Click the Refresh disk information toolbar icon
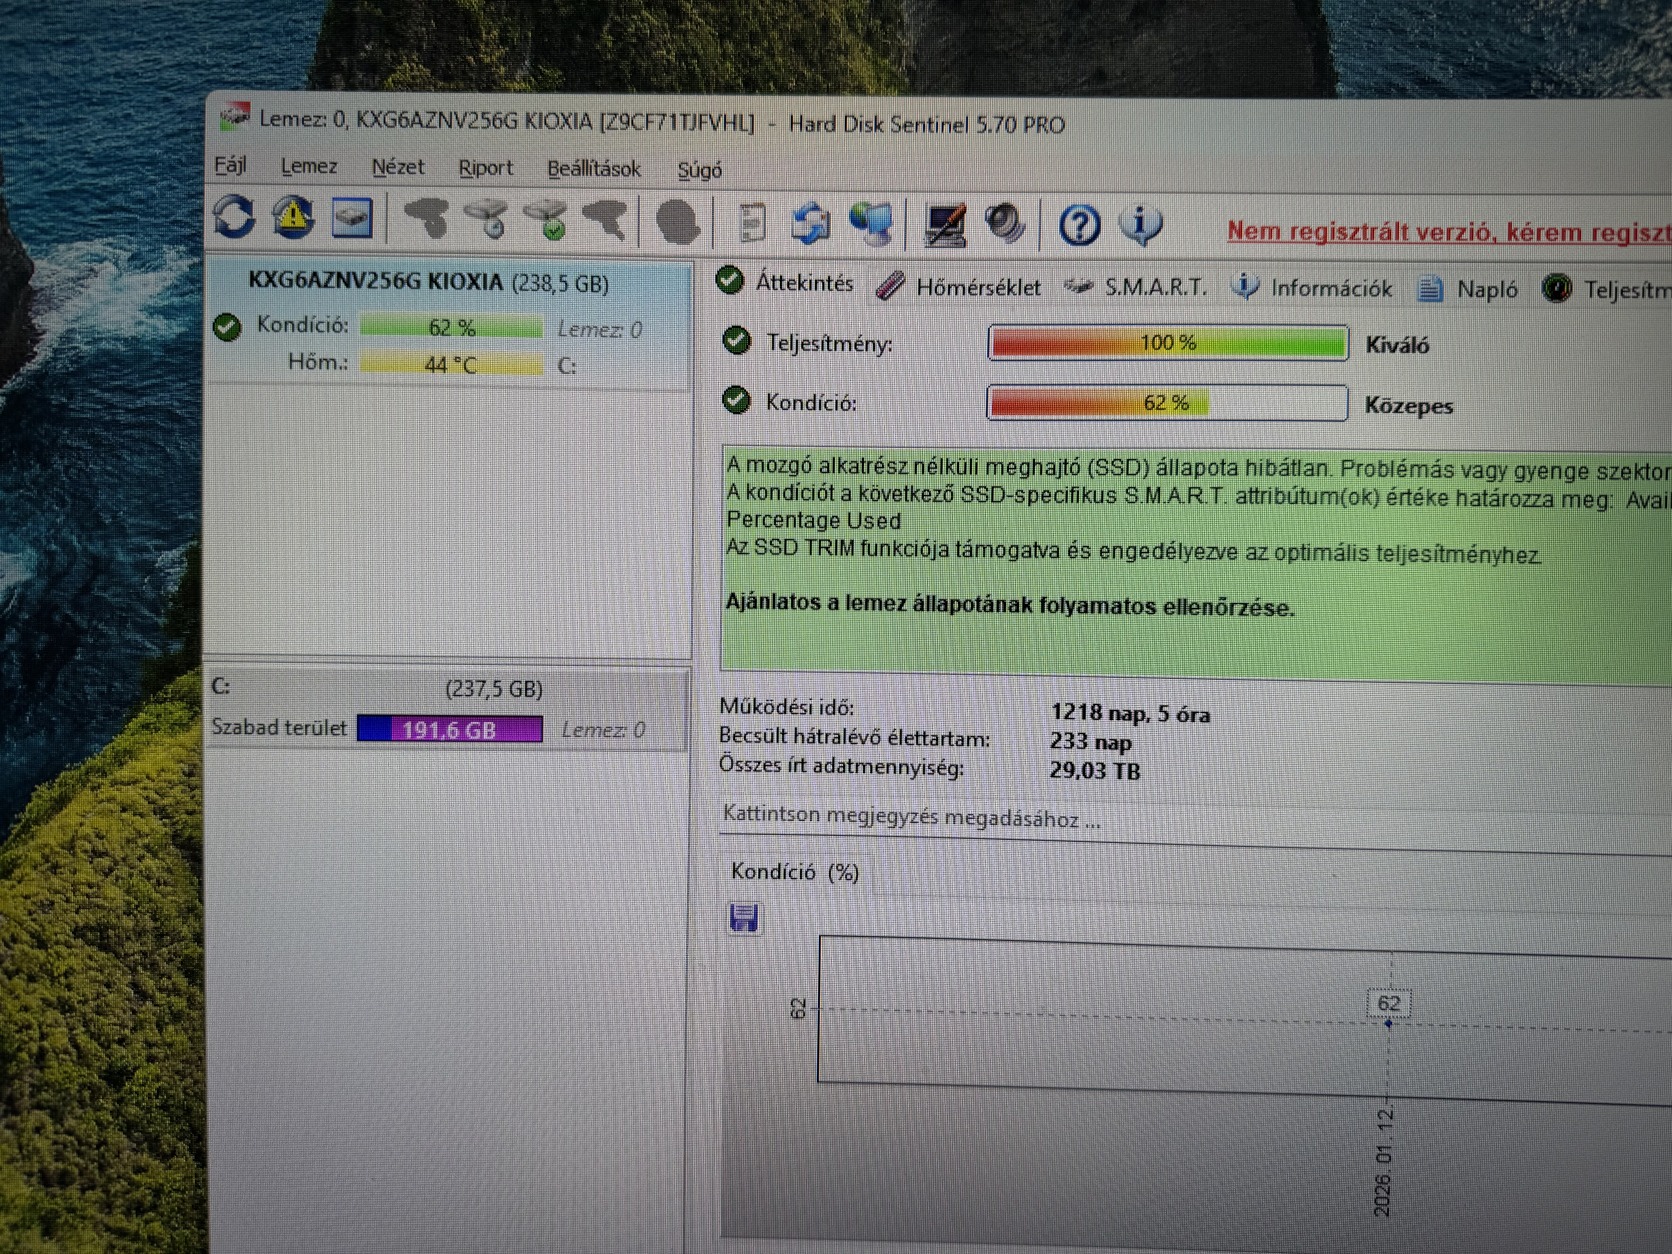Viewport: 1672px width, 1254px height. [x=235, y=217]
